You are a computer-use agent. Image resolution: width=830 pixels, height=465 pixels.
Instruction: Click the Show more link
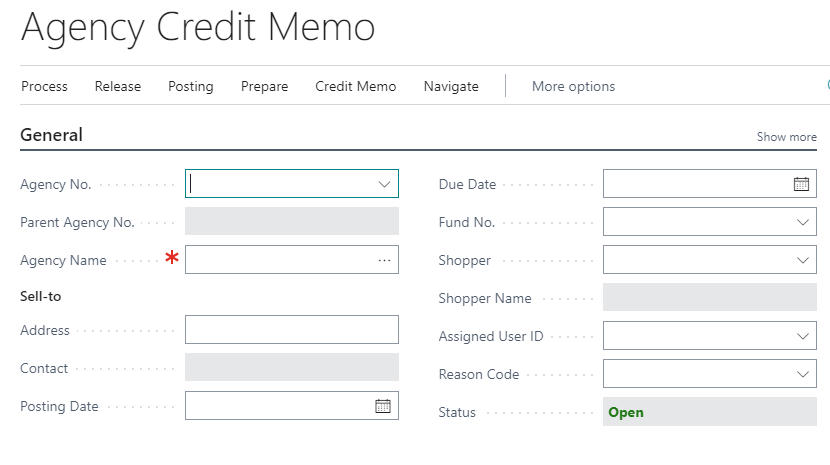click(x=786, y=137)
